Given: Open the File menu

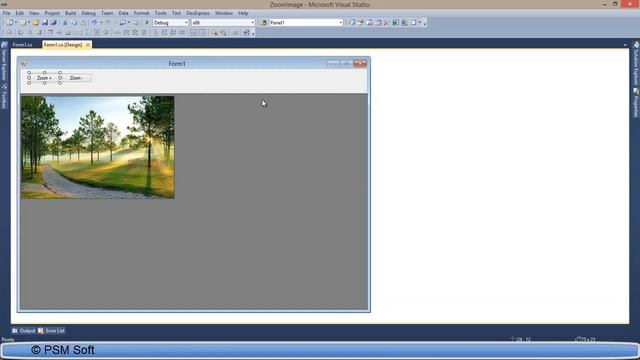Looking at the screenshot, I should tap(6, 13).
